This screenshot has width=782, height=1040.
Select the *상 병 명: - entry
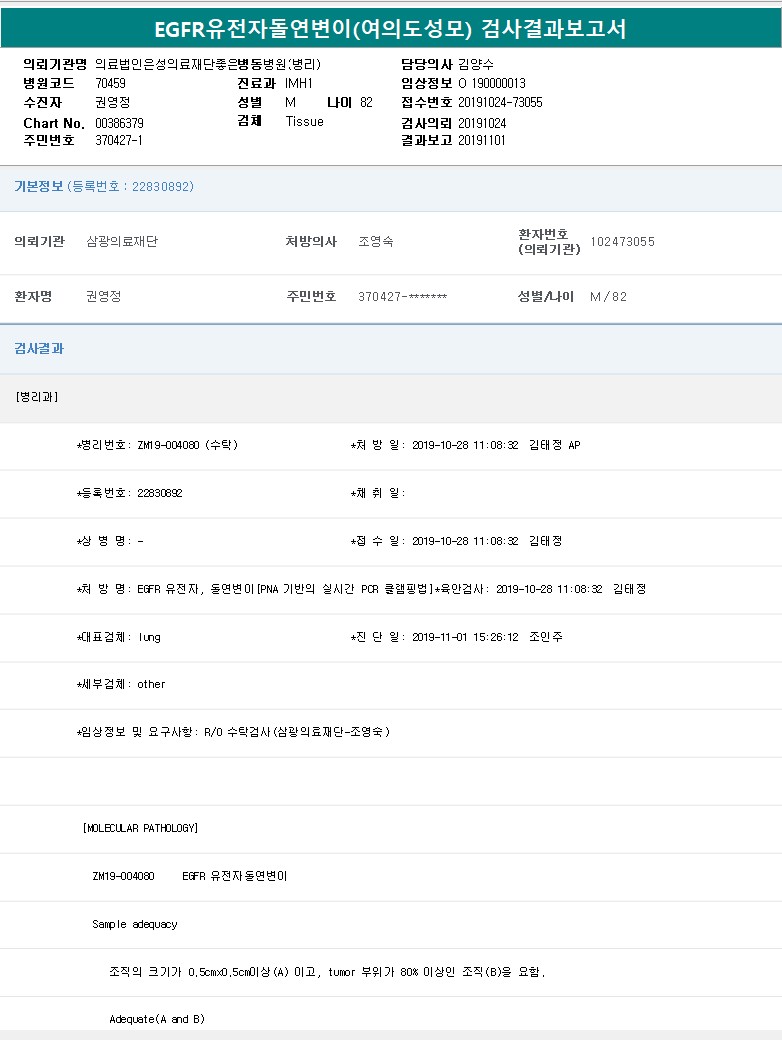pos(110,541)
